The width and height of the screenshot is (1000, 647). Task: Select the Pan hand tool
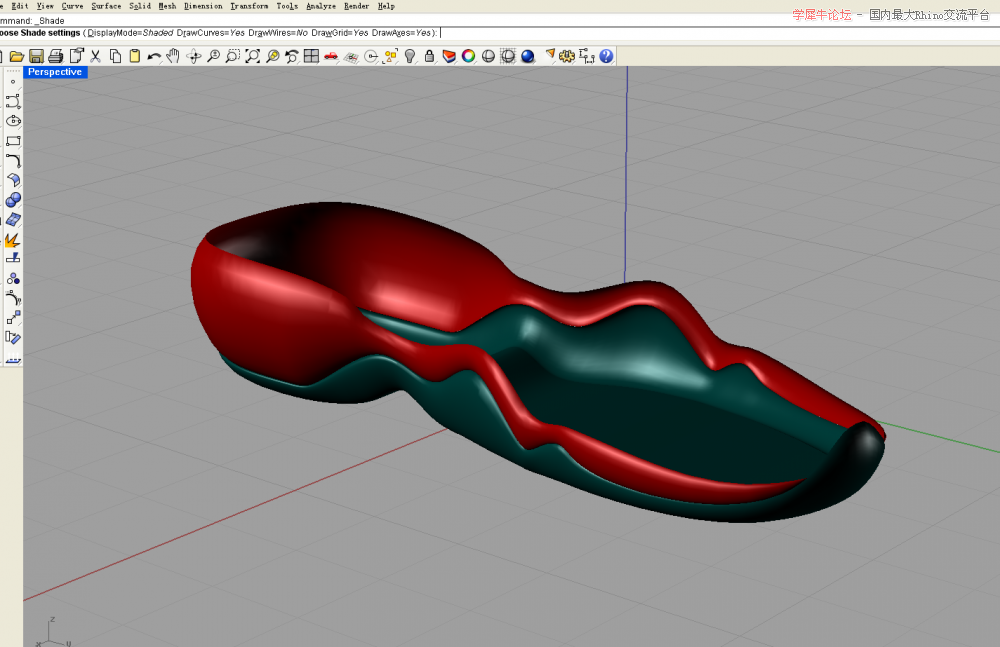point(173,56)
